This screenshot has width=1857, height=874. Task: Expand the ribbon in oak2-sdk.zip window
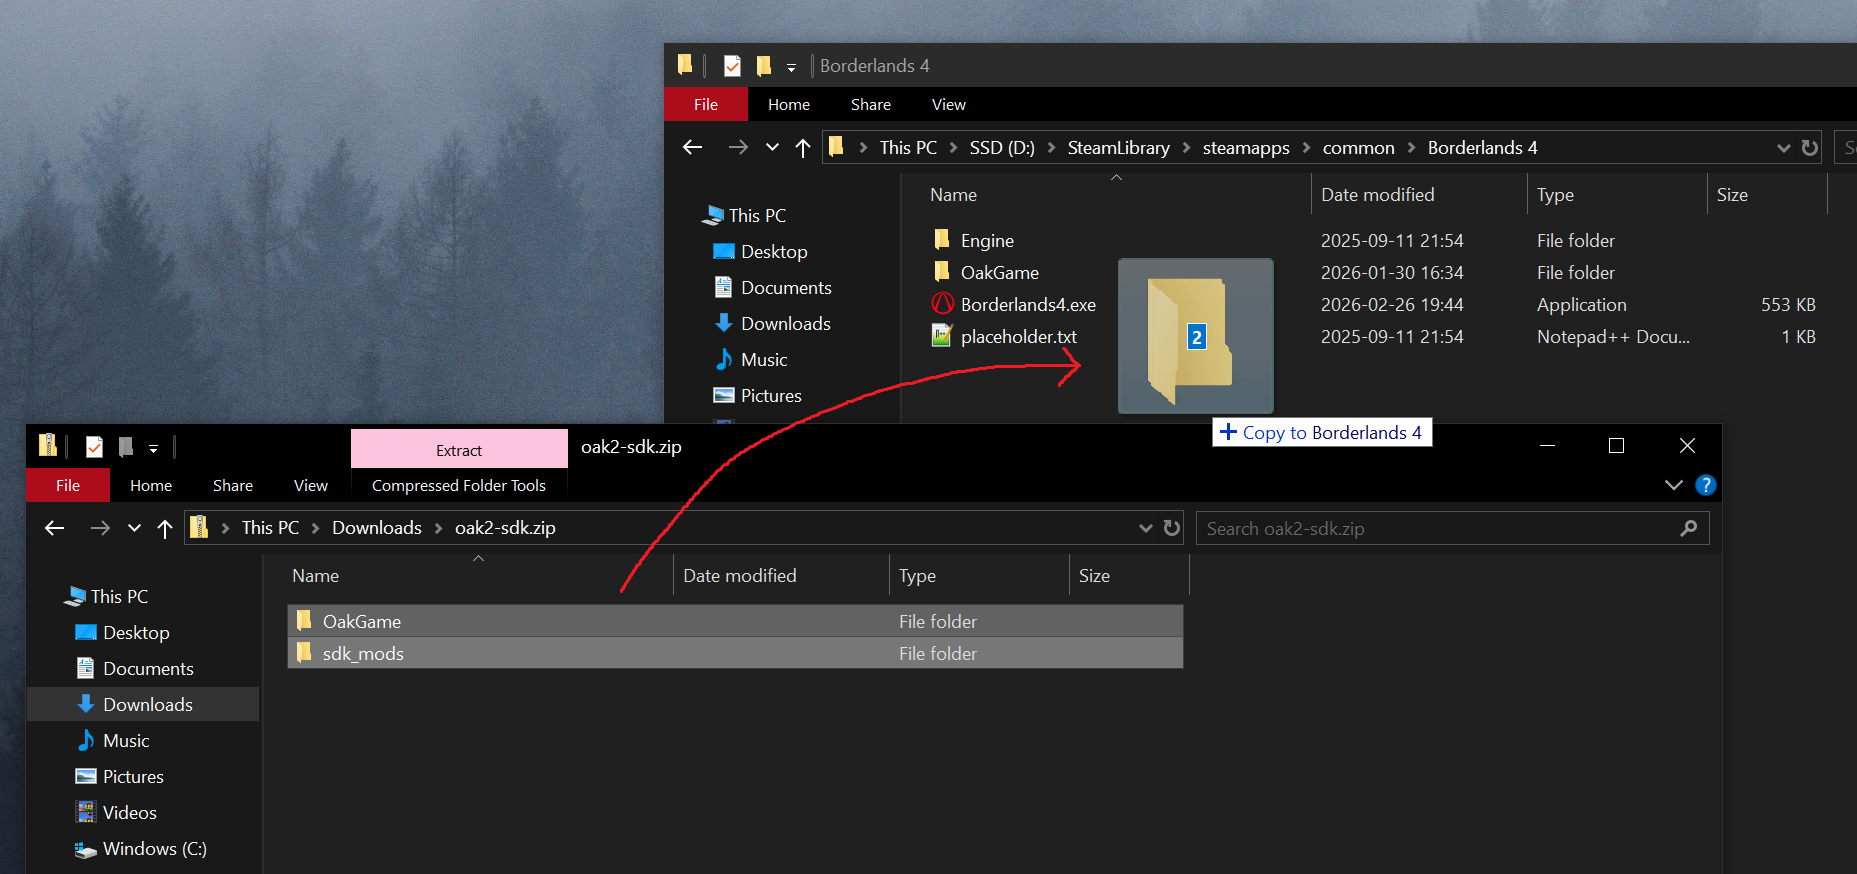pyautogui.click(x=1673, y=485)
